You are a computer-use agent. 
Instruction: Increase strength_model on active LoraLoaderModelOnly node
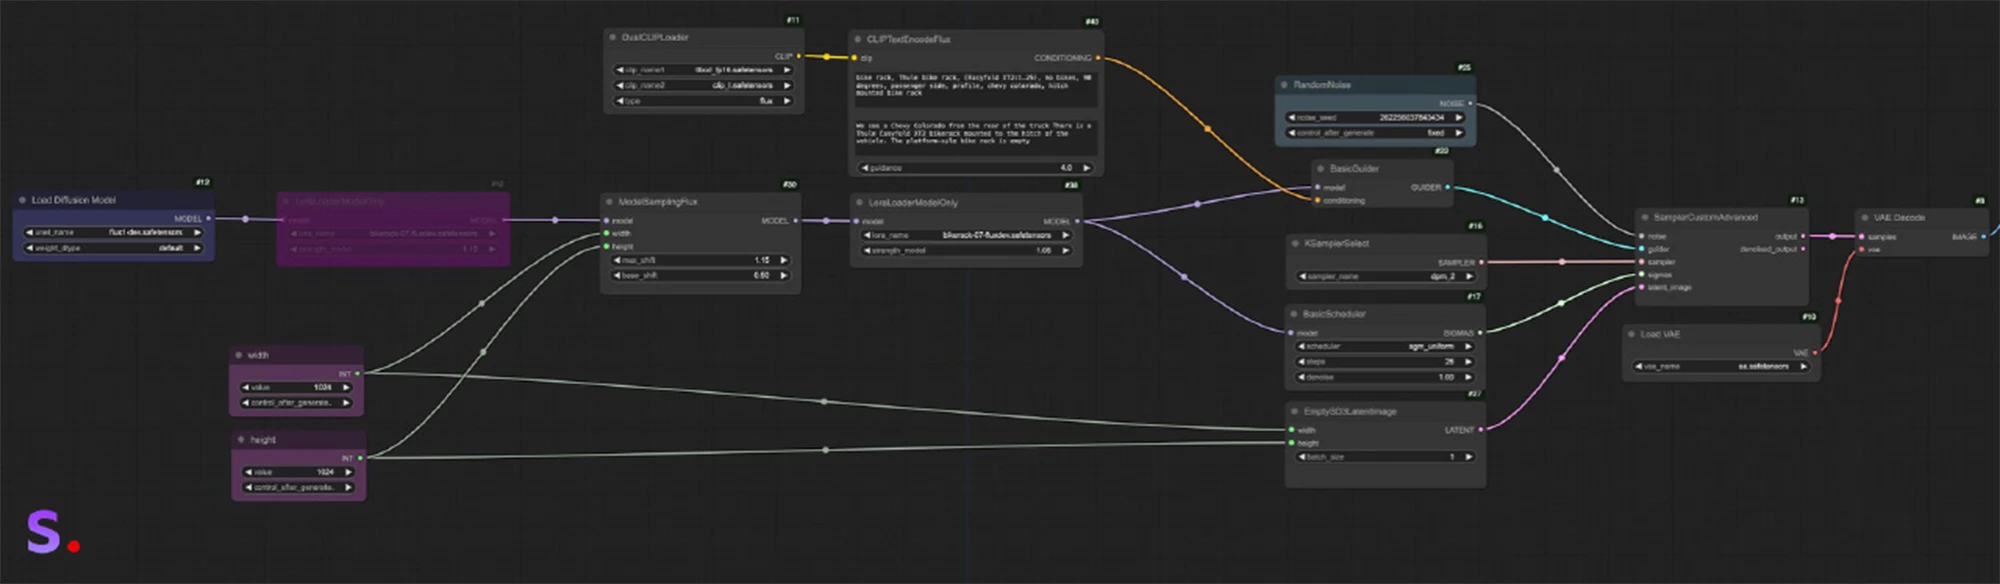click(x=1064, y=250)
